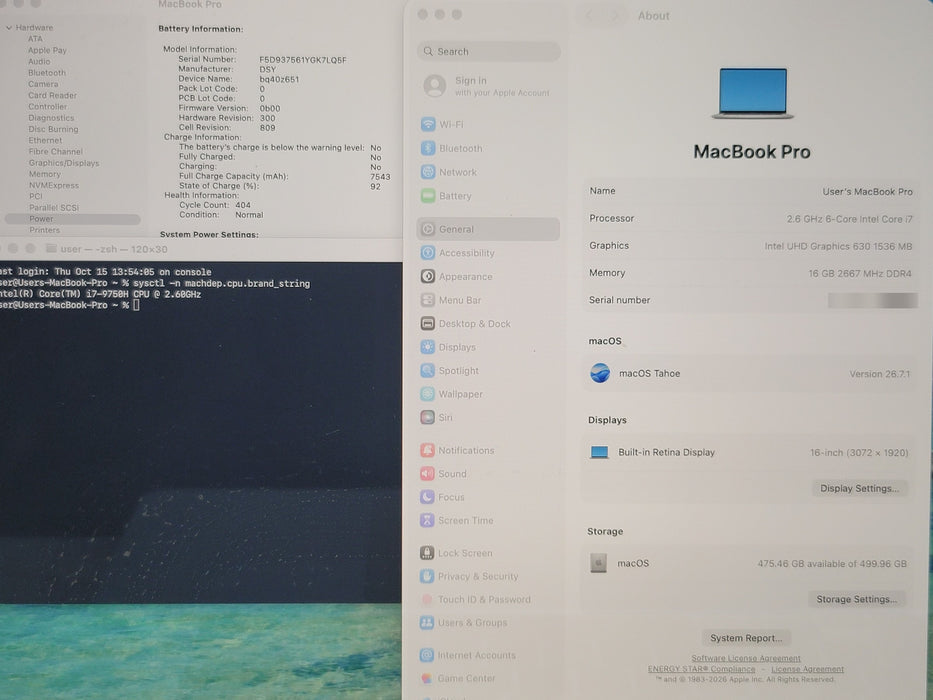Open Game Center icon
Screen dimensions: 933x700
427,679
